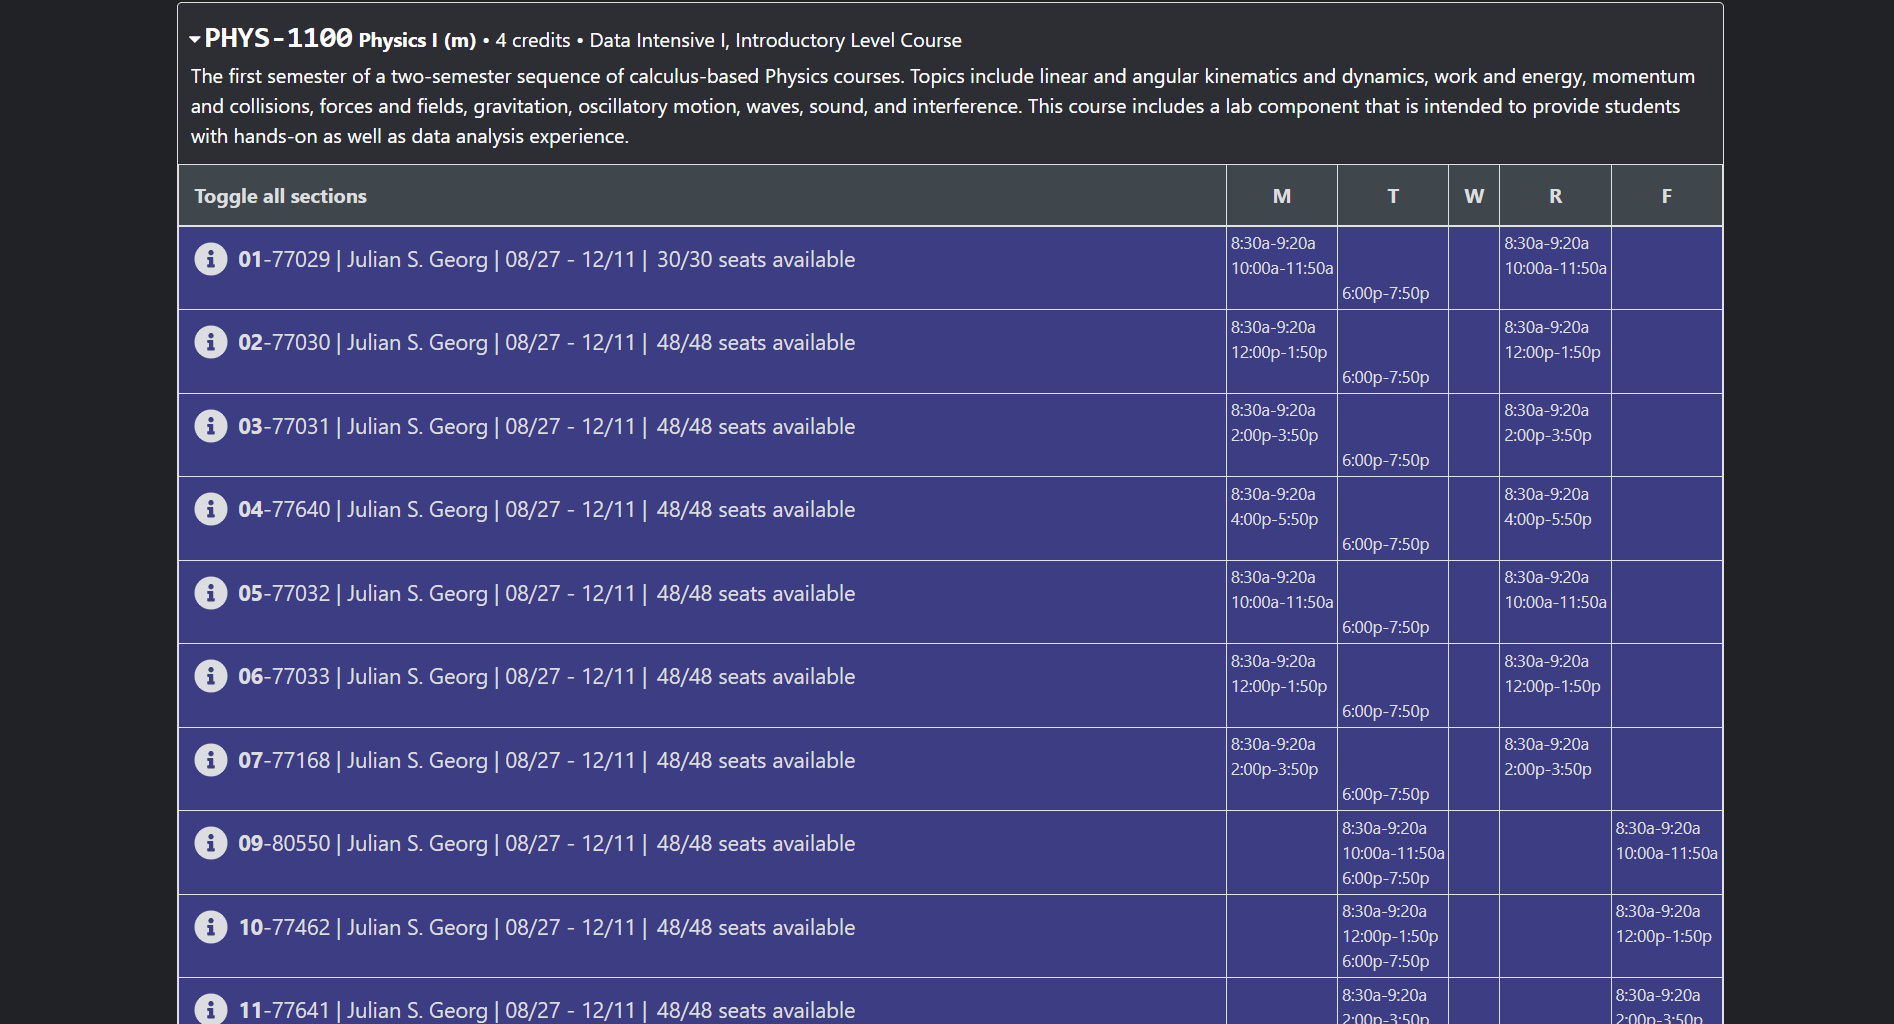Click Tuesday 12:00p-1:50p in section 10
The image size is (1894, 1024).
pyautogui.click(x=1390, y=936)
